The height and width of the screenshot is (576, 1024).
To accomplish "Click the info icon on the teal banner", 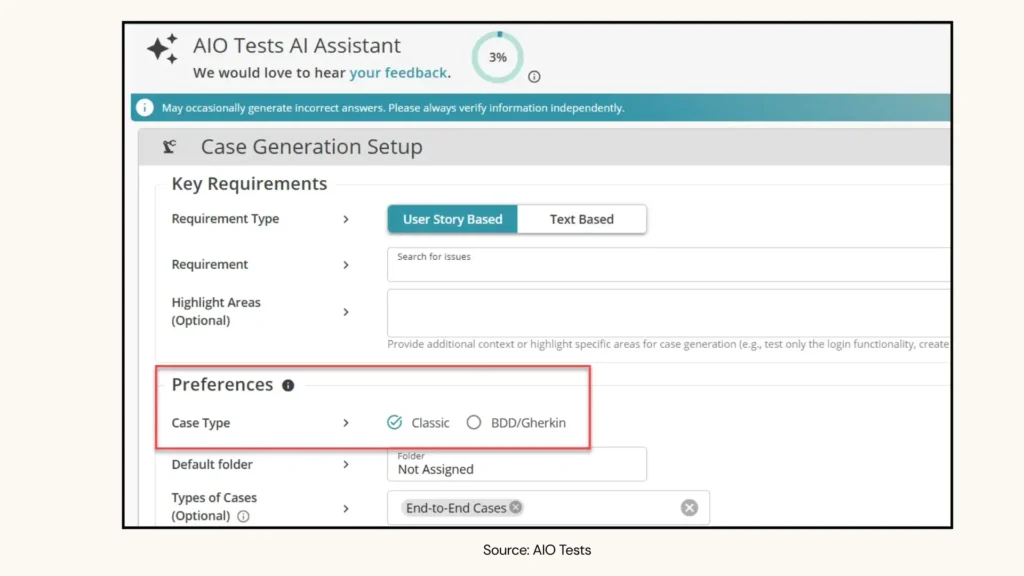I will (x=145, y=107).
